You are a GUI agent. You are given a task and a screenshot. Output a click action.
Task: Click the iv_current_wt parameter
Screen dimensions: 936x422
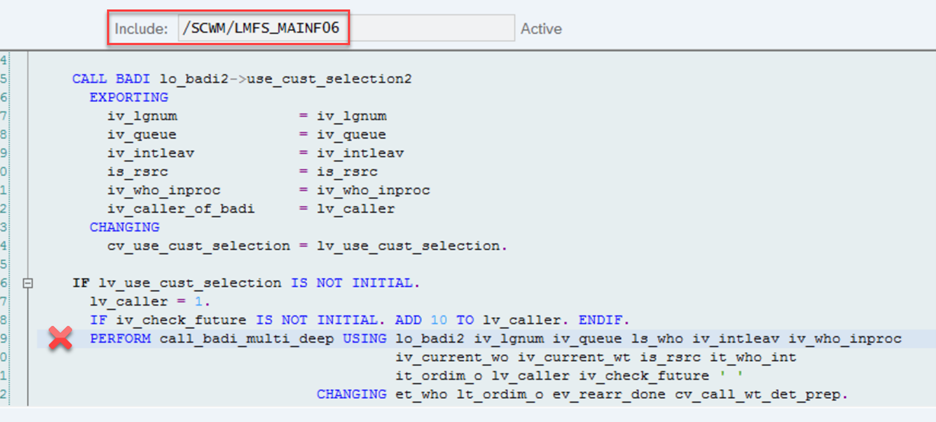coord(574,358)
